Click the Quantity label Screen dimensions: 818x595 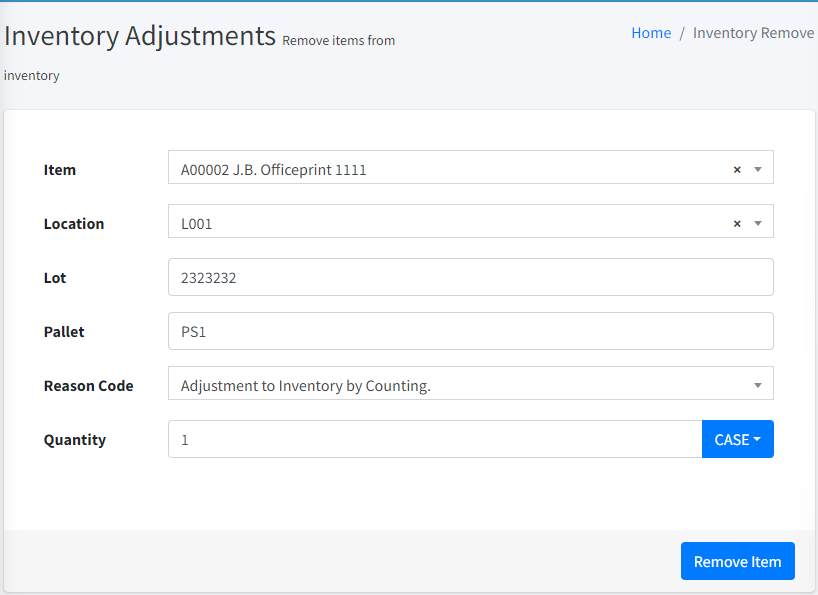pos(75,440)
